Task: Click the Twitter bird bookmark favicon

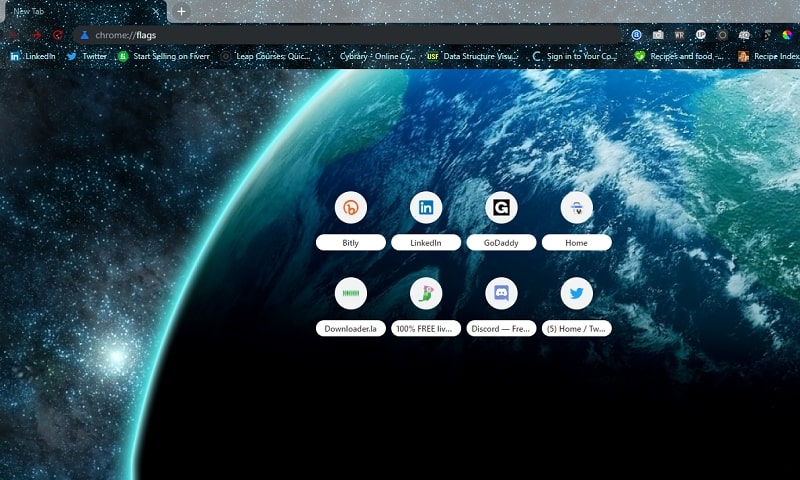Action: 72,56
